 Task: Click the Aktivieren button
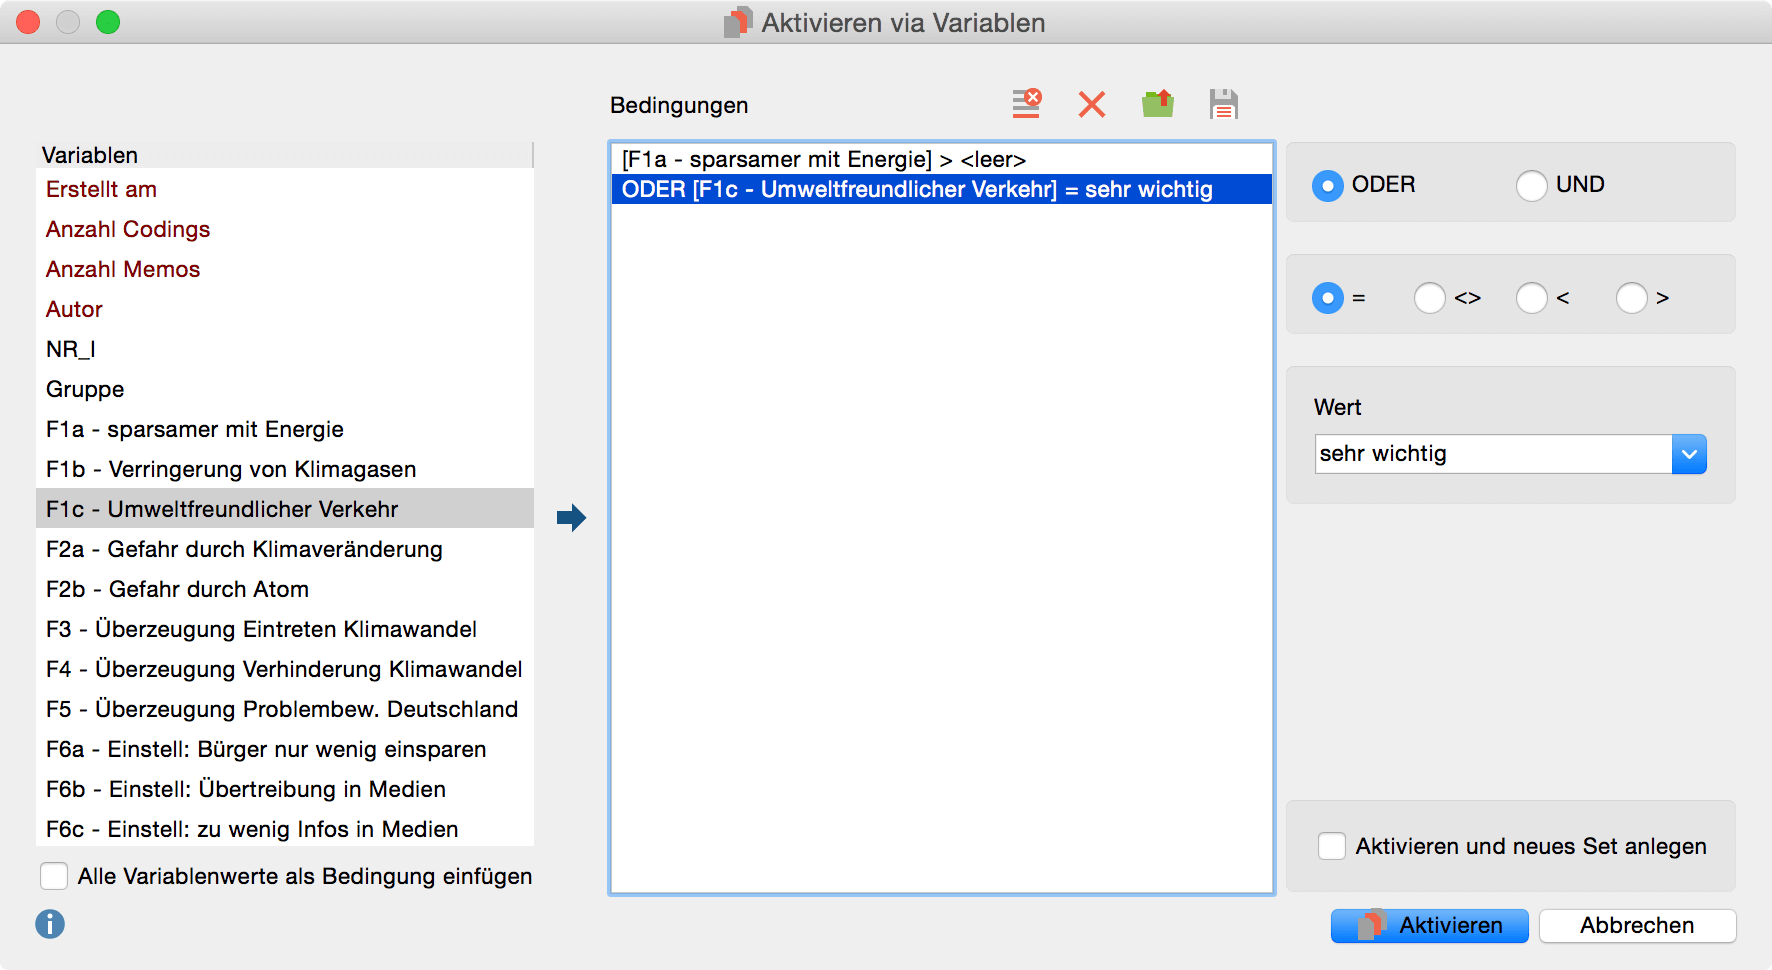(1429, 926)
